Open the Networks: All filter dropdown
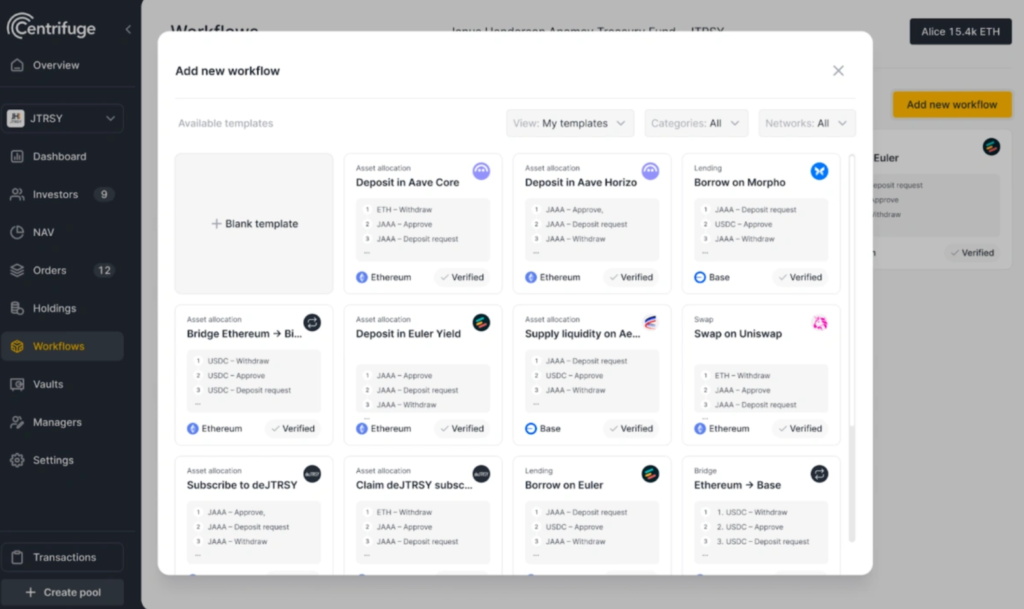Viewport: 1024px width, 609px height. coord(806,123)
